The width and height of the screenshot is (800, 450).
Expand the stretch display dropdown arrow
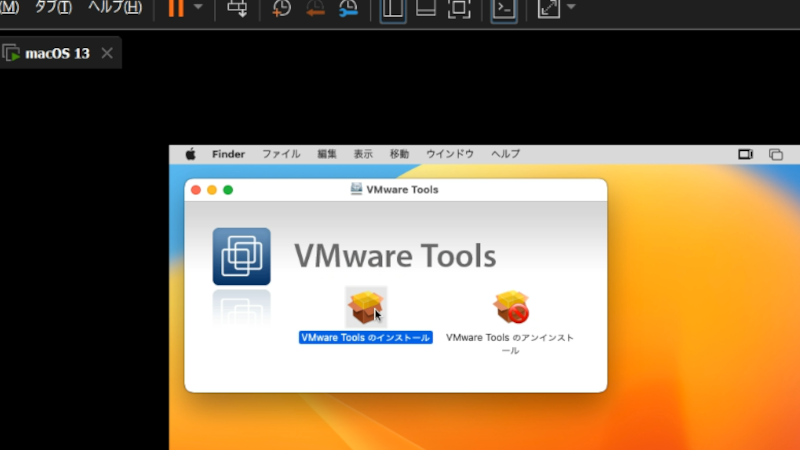[x=571, y=7]
